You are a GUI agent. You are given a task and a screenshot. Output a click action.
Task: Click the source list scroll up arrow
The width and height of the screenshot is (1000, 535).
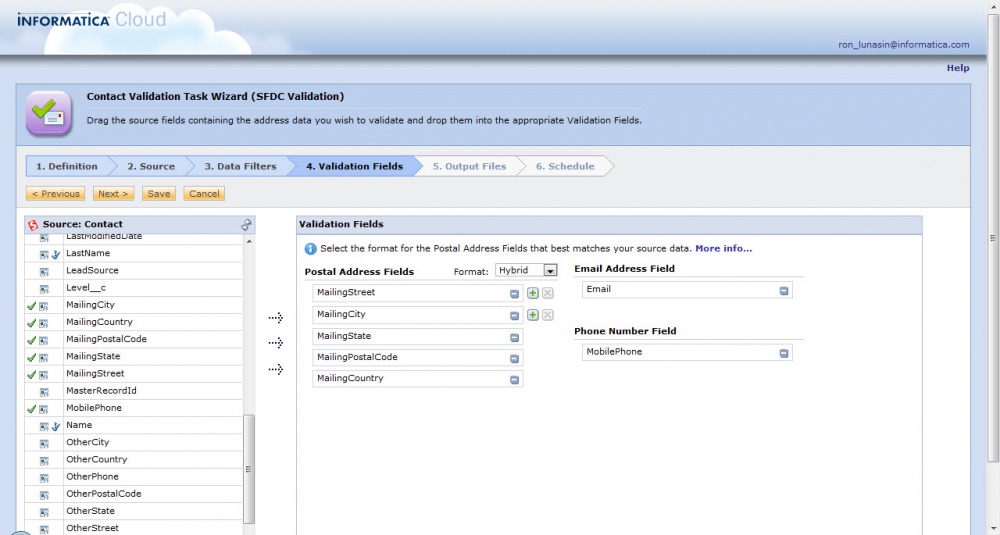click(x=249, y=242)
